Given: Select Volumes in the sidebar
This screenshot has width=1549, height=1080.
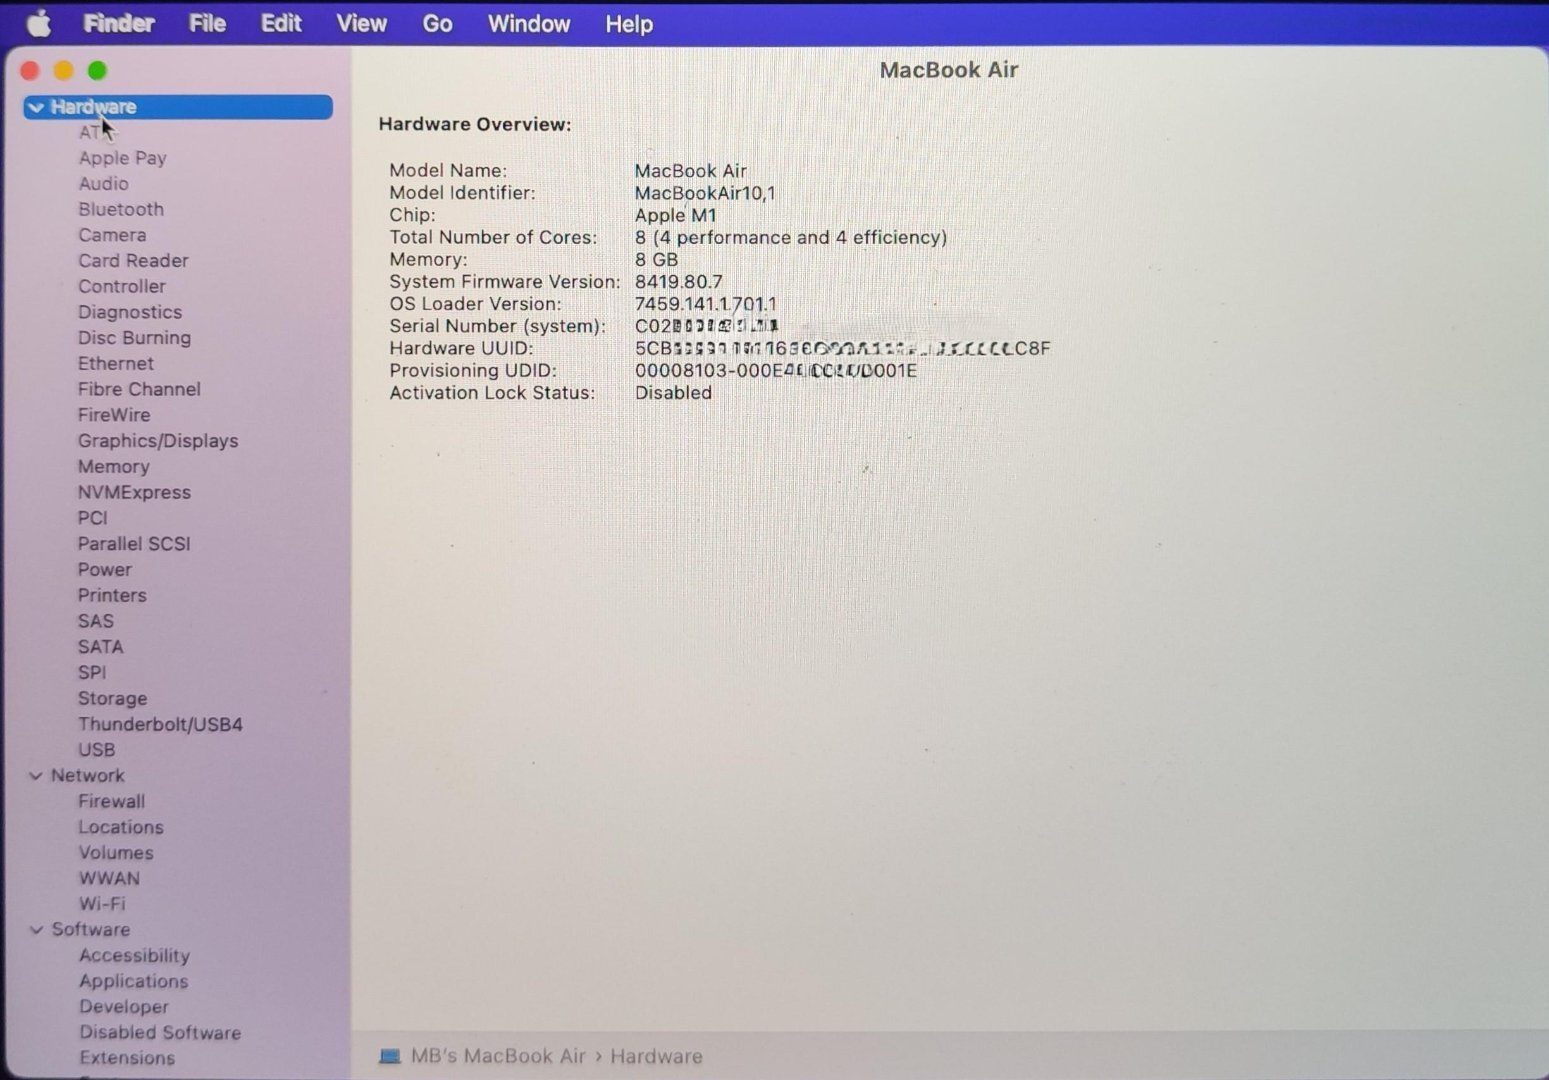Looking at the screenshot, I should tap(116, 853).
